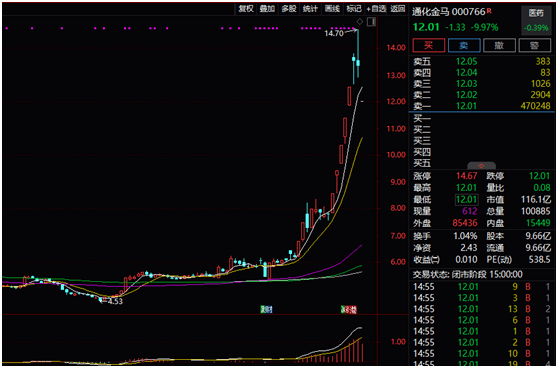Open the 复权 price adjustment menu
Viewport: 558px width, 368px height.
click(x=246, y=8)
